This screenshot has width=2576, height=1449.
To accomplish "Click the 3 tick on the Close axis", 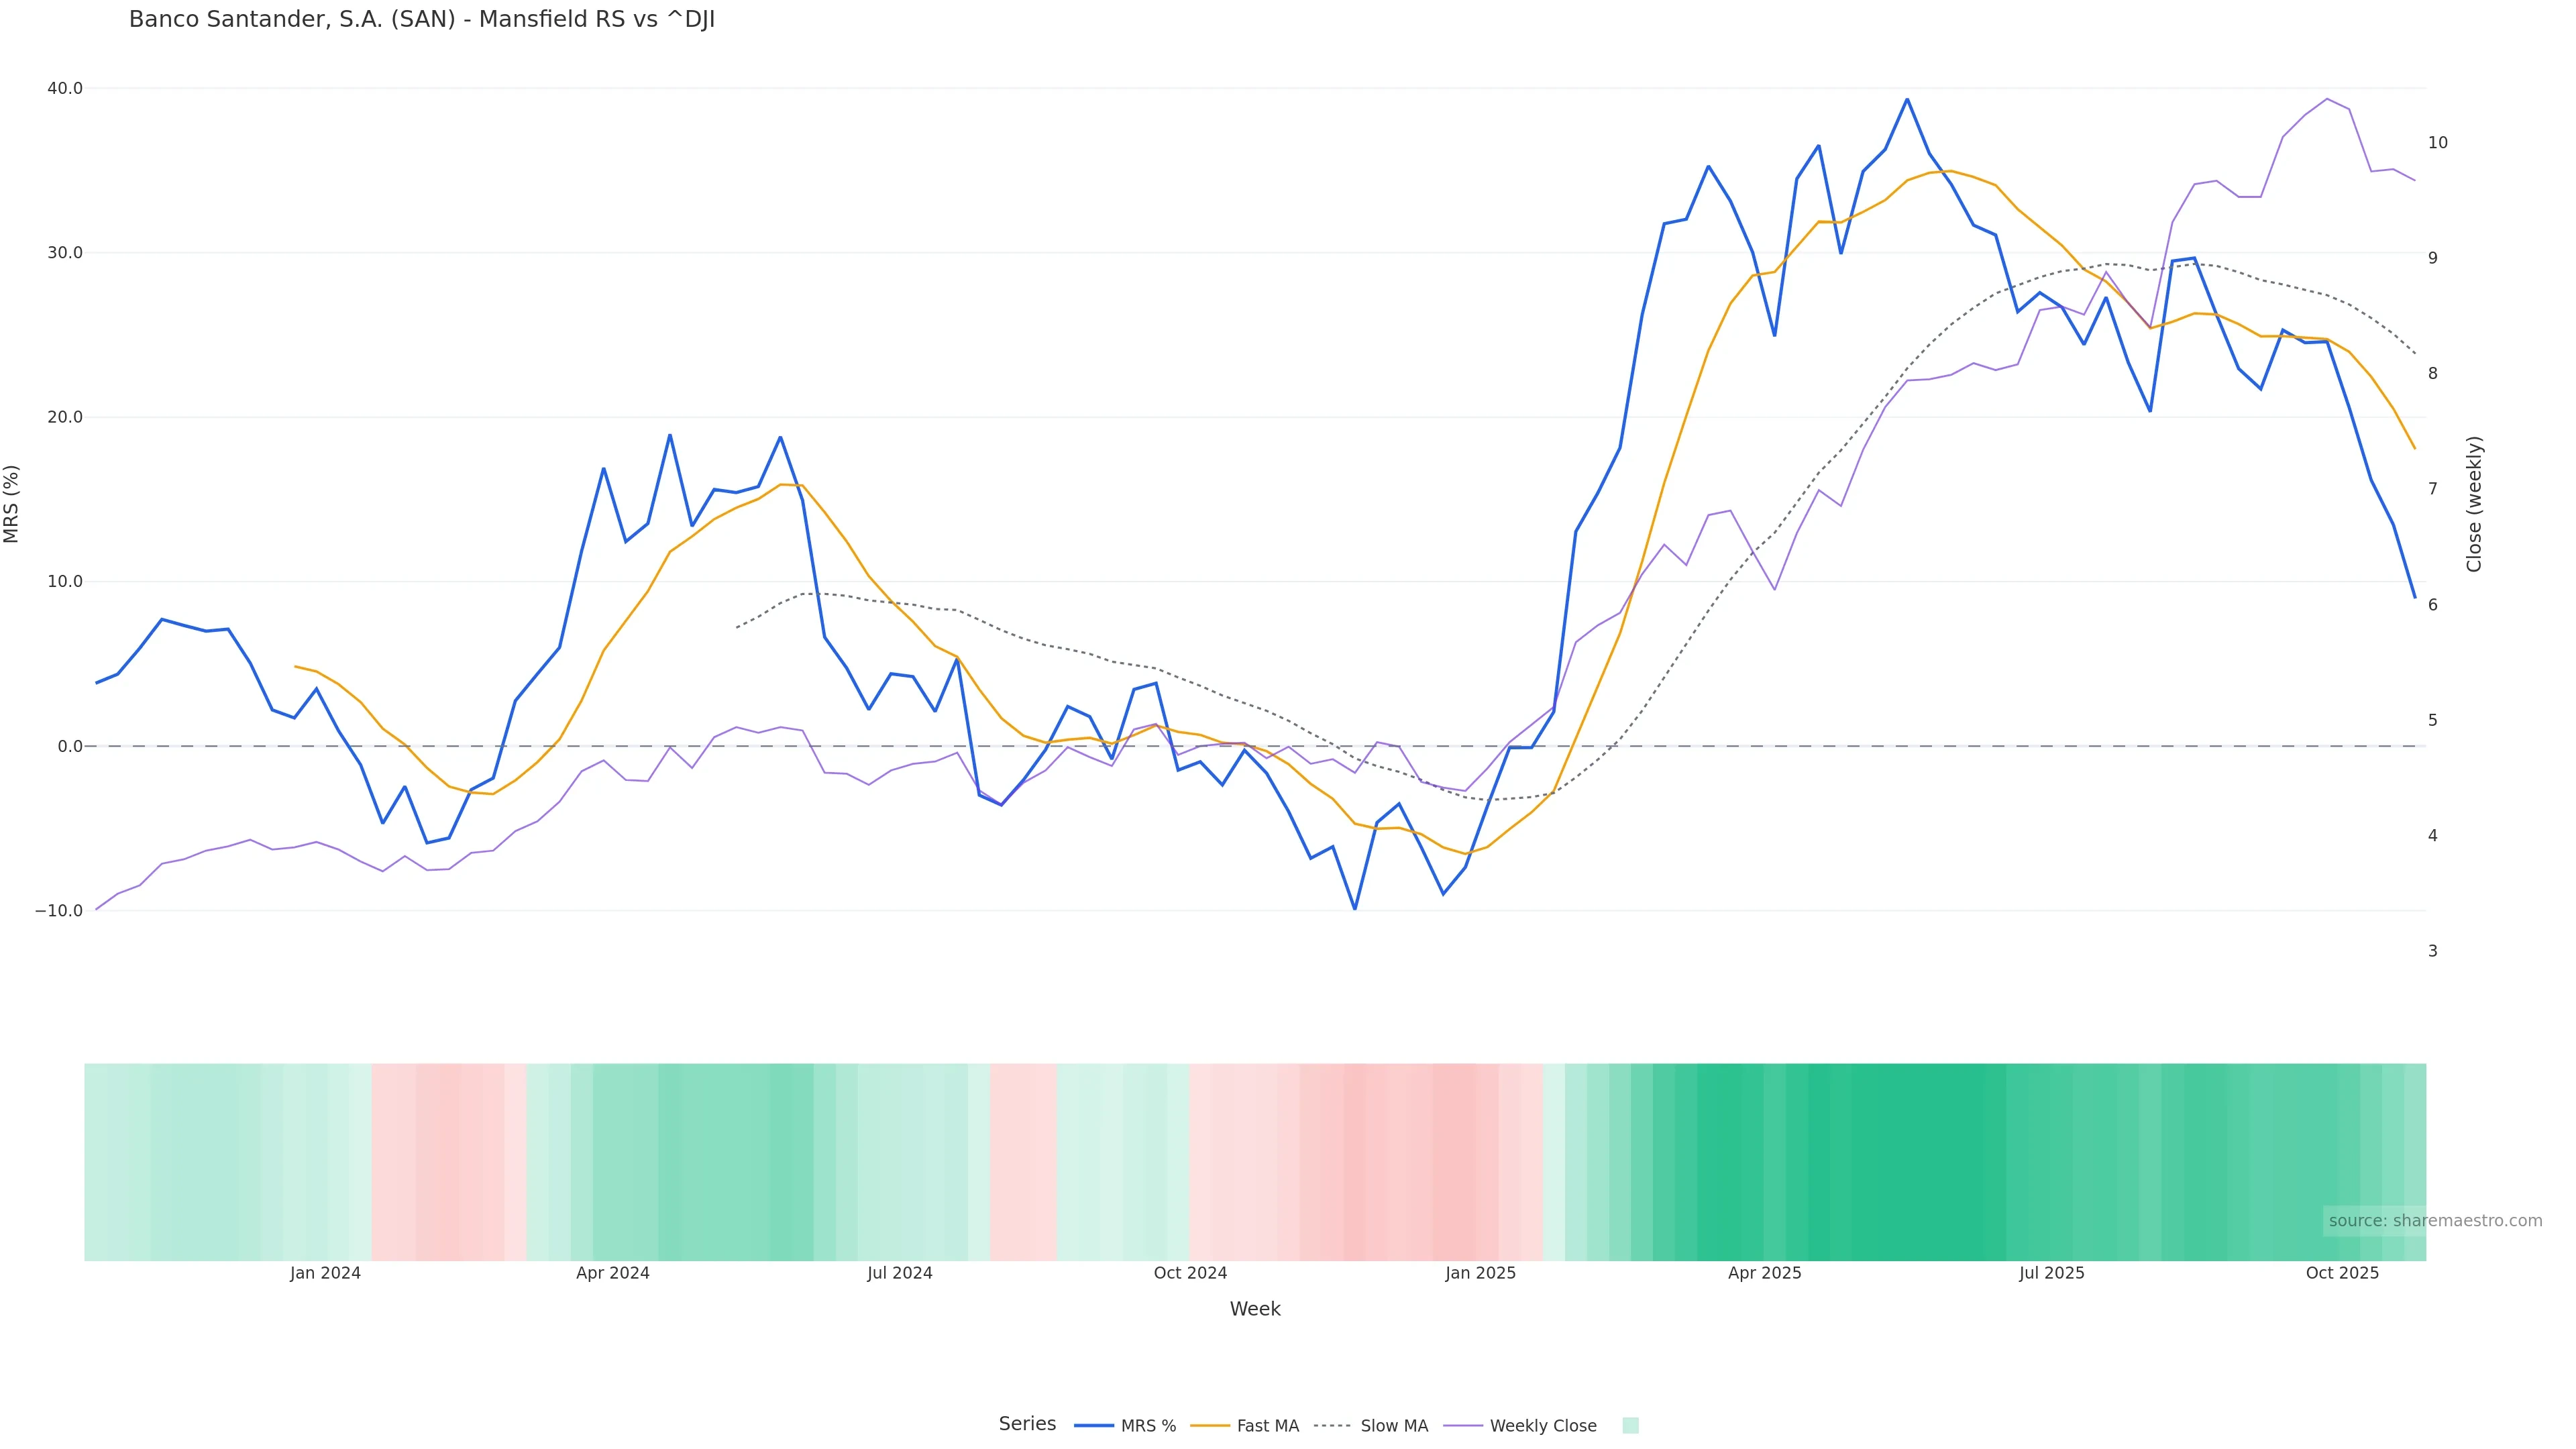I will (x=2433, y=951).
